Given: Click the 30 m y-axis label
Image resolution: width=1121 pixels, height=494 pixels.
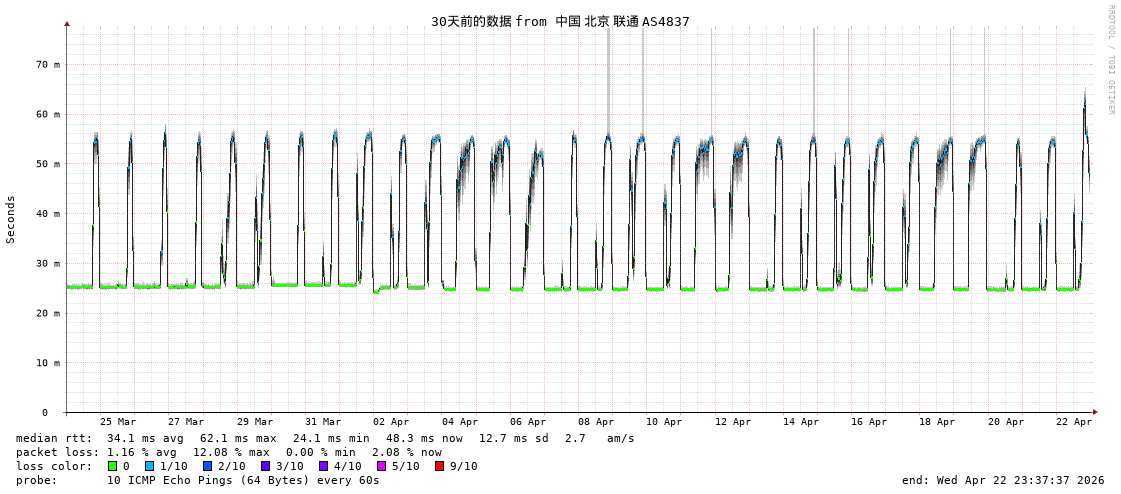Looking at the screenshot, I should (x=48, y=263).
